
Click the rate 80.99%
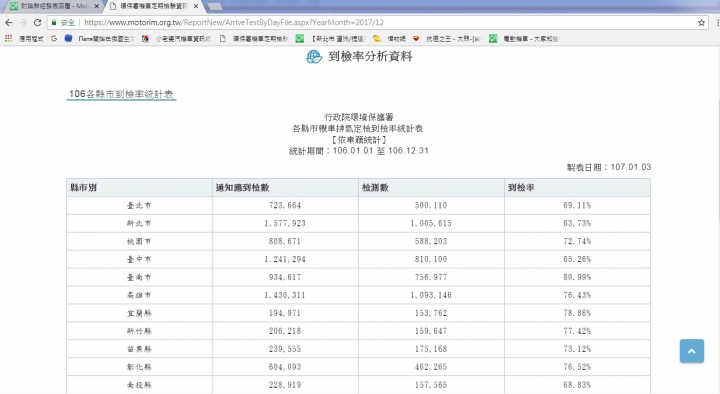[577, 277]
